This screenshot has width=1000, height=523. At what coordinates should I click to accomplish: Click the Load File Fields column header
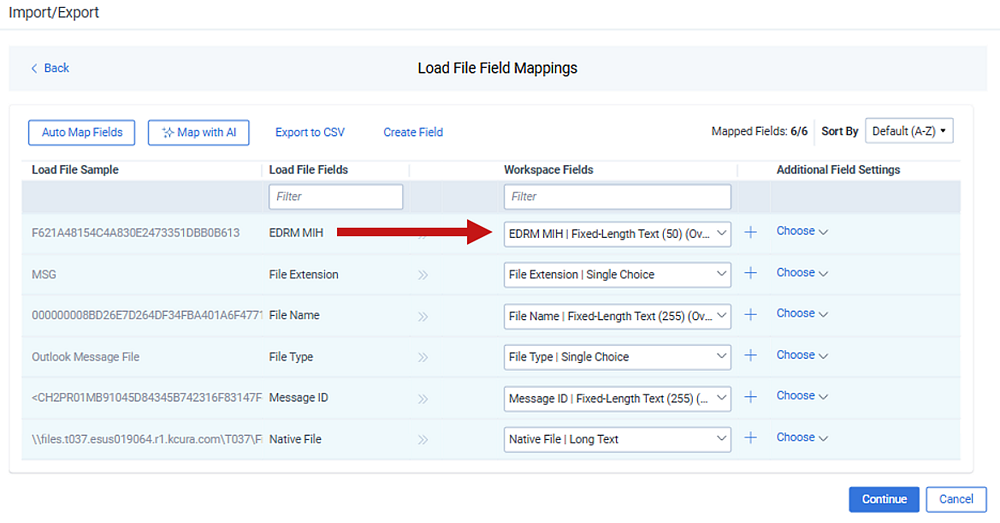(309, 170)
